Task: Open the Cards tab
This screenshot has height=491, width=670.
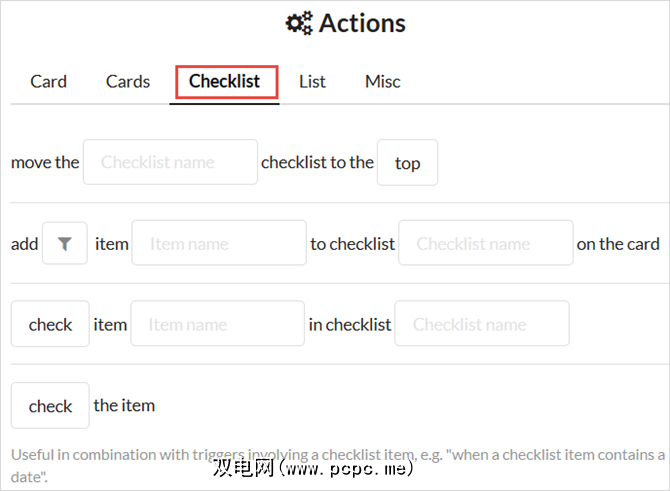Action: coord(128,81)
